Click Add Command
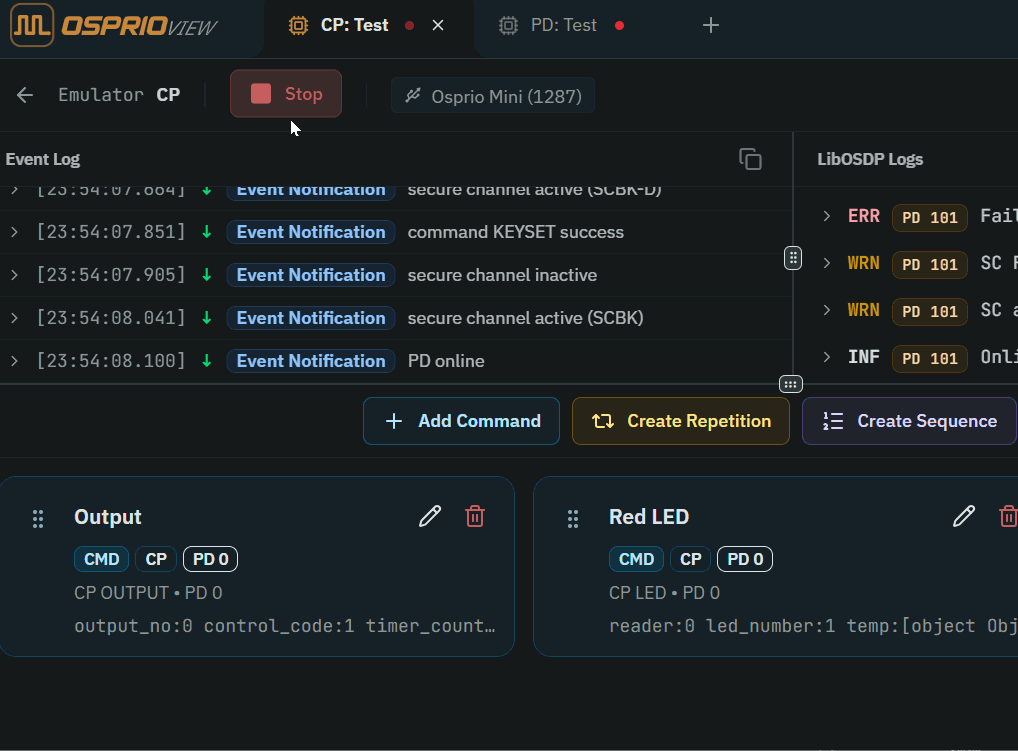 tap(461, 421)
